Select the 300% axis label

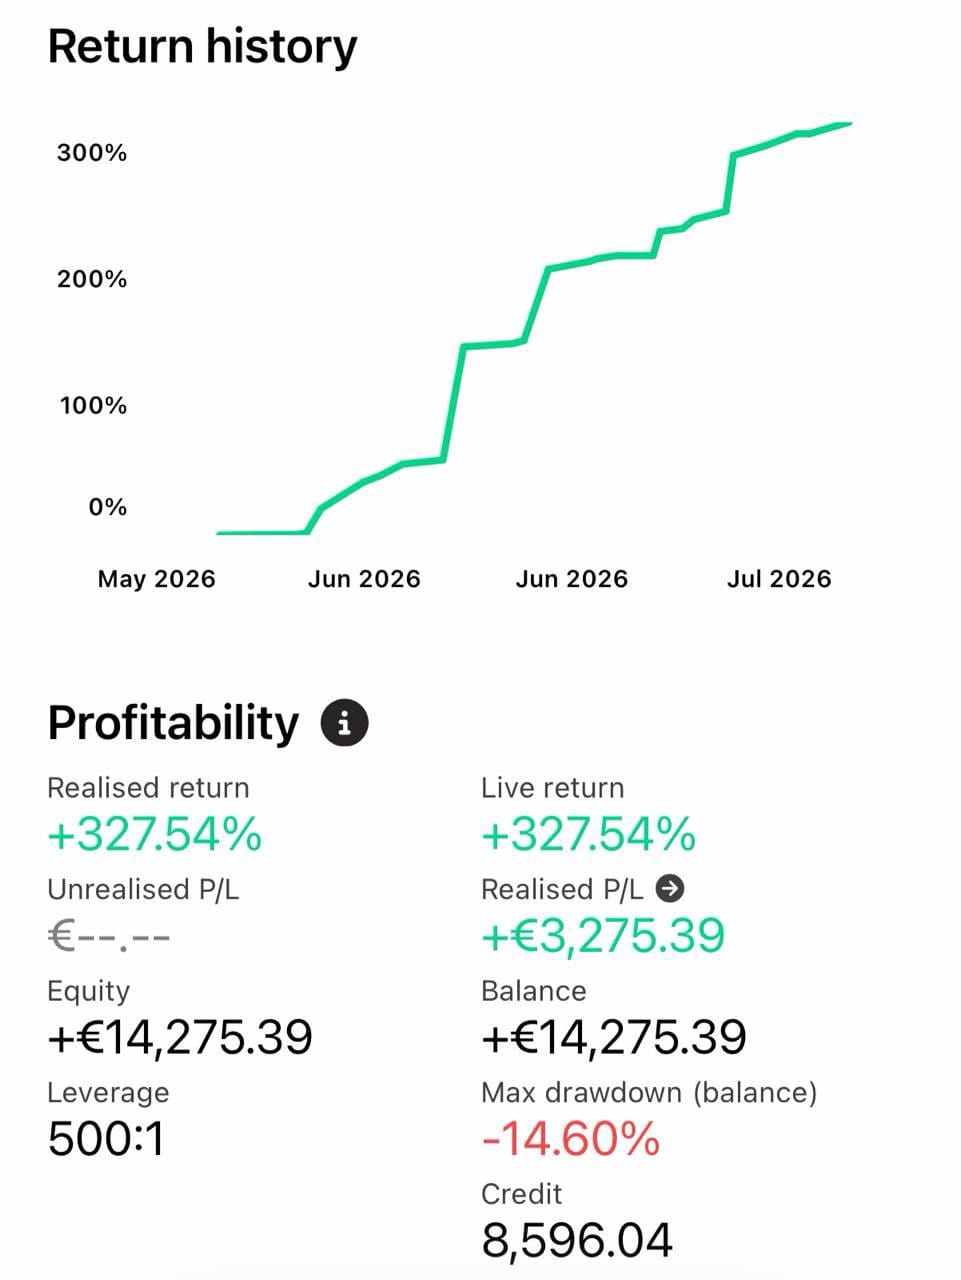tap(92, 153)
